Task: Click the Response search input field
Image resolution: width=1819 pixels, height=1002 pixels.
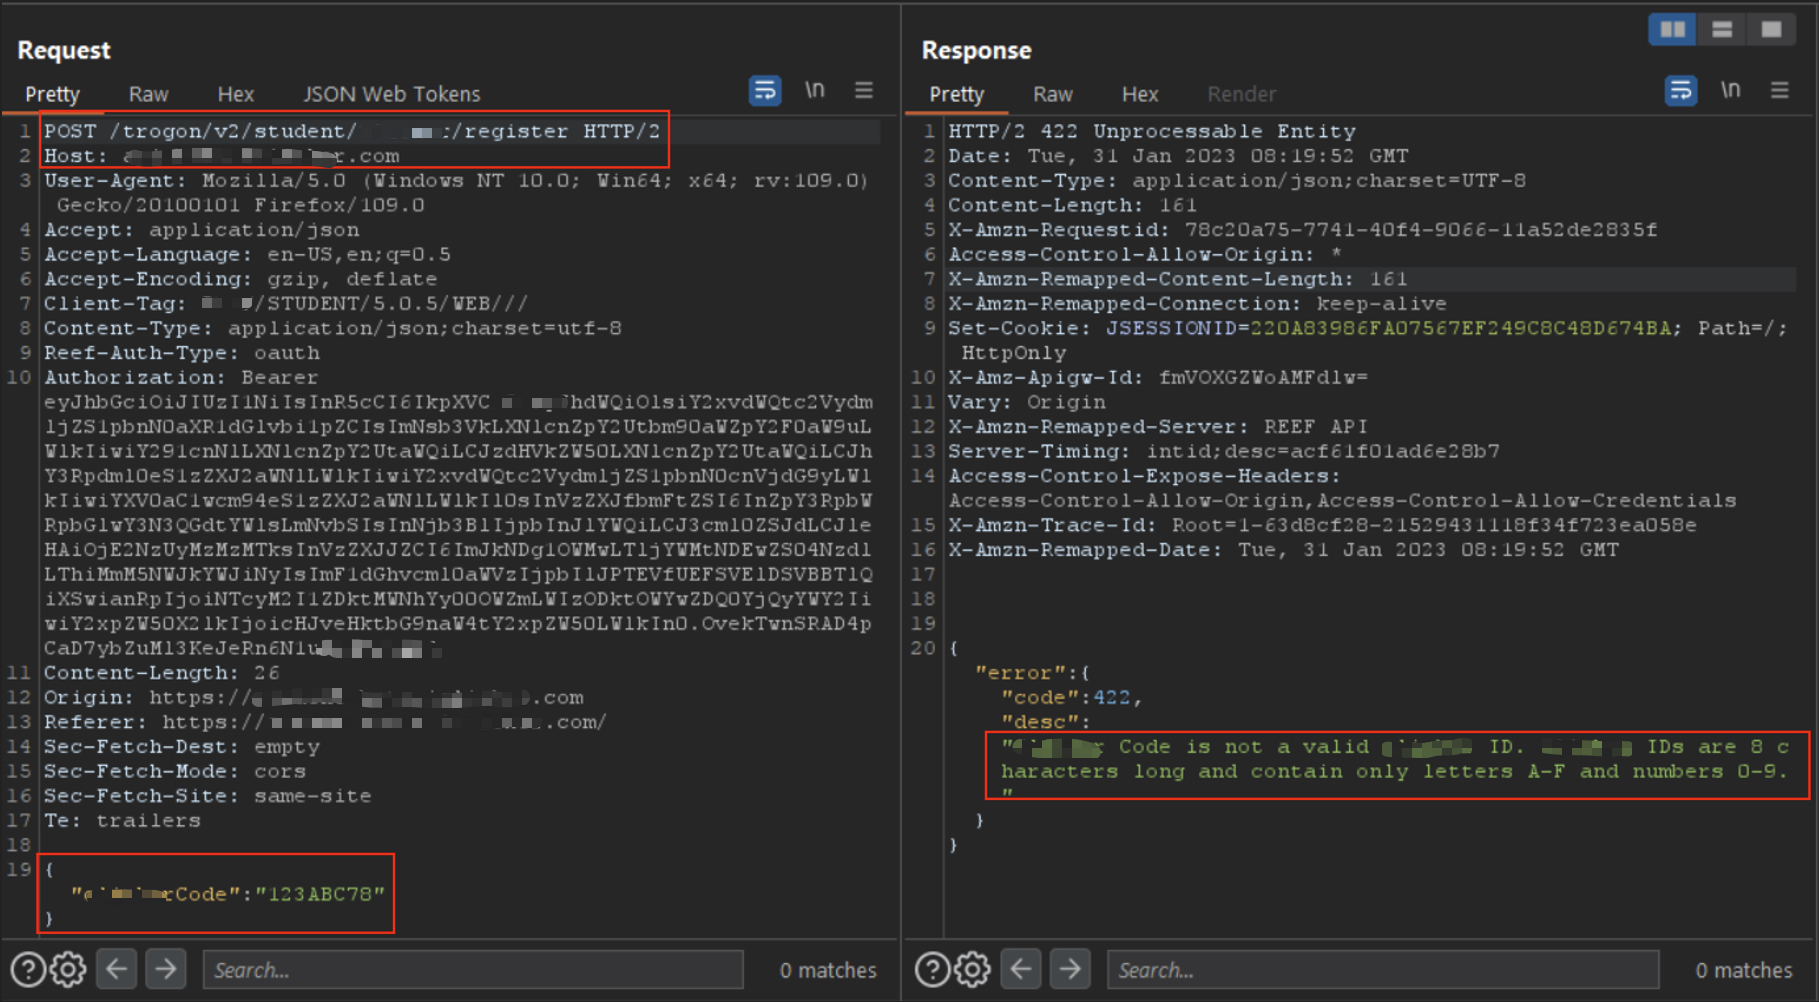Action: [1382, 970]
